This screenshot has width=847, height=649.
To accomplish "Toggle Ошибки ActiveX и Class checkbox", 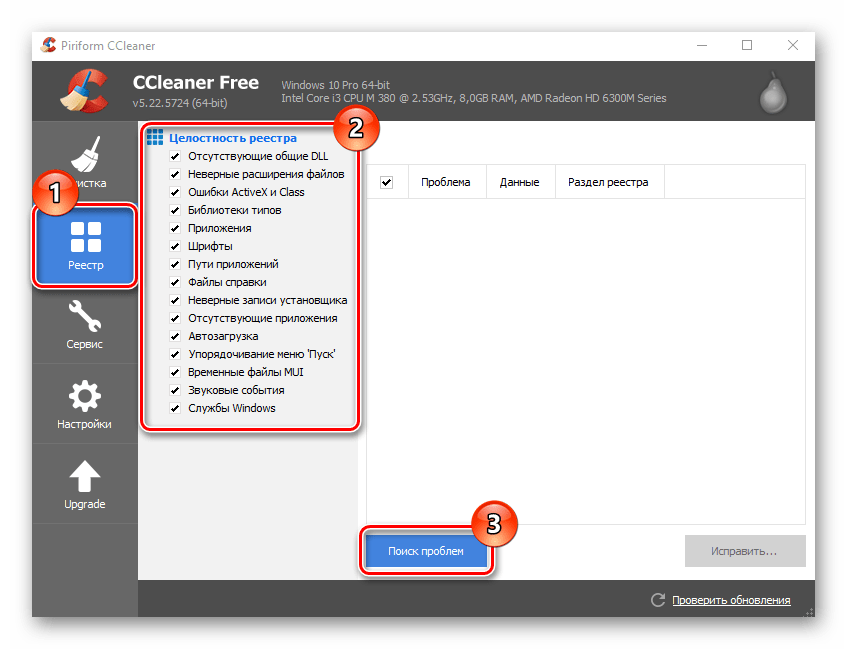I will pyautogui.click(x=175, y=192).
